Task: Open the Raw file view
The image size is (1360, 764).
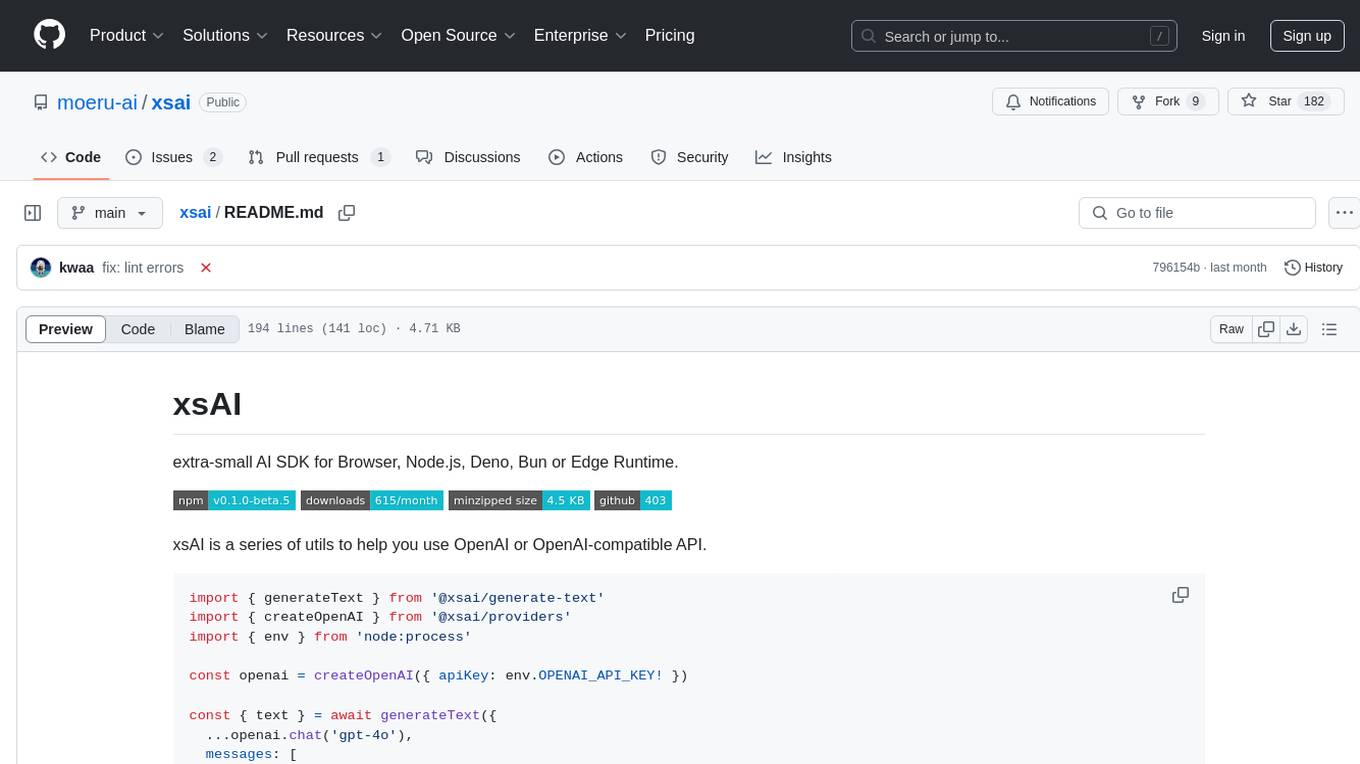Action: [1231, 329]
